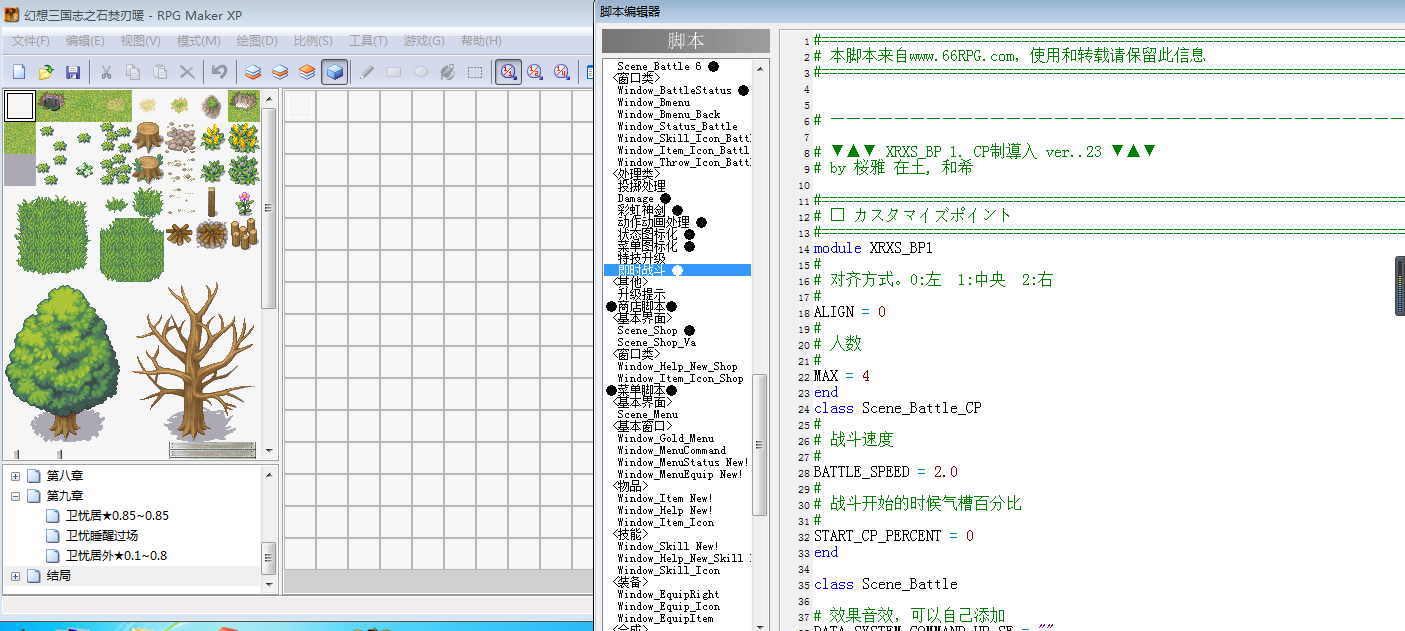This screenshot has height=631, width=1405.
Task: Open 绘图(D) menu
Action: (257, 40)
